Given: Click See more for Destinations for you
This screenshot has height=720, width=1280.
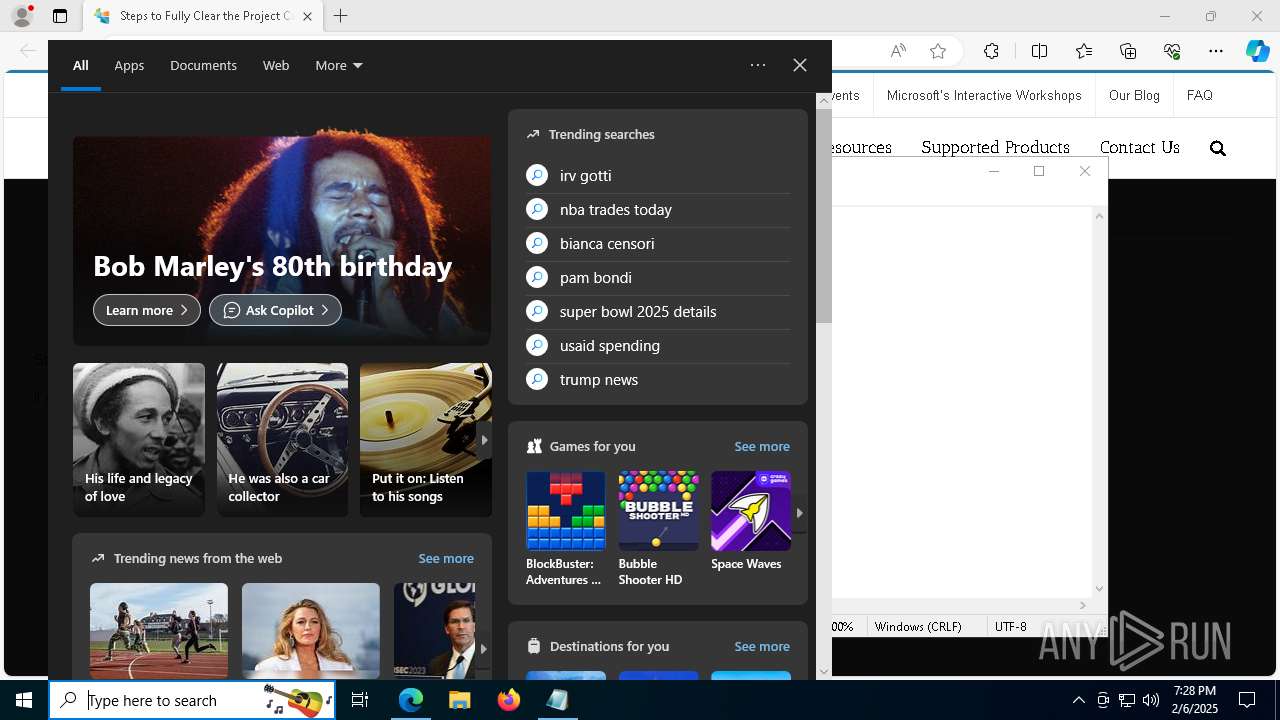Looking at the screenshot, I should [x=762, y=646].
